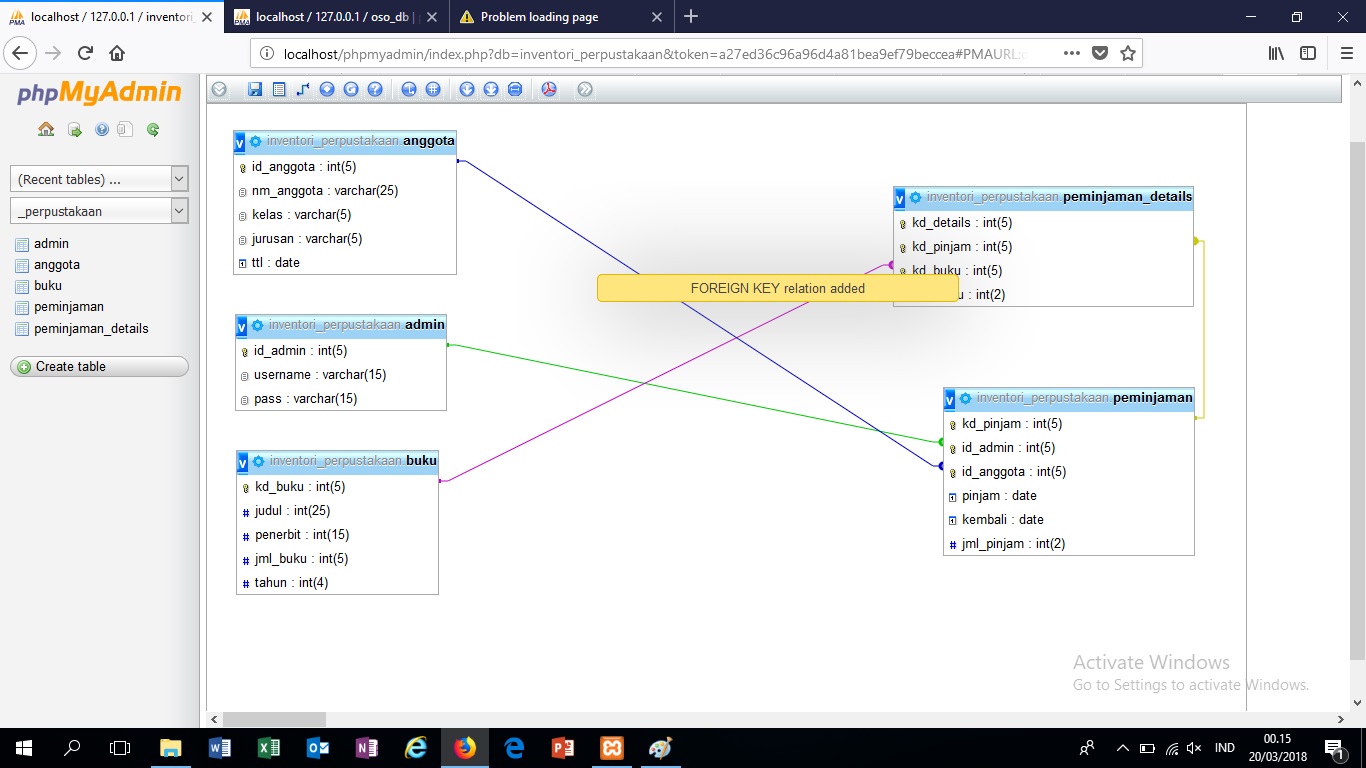Screen dimensions: 1366x768
Task: Export the schema using the PDF icon
Action: (x=549, y=89)
